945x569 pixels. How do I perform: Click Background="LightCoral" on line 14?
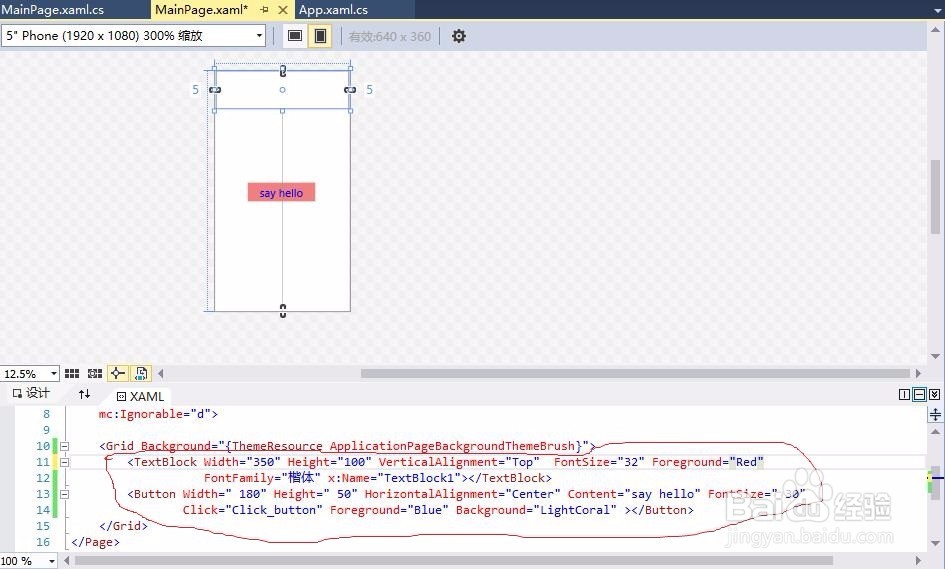tap(536, 510)
